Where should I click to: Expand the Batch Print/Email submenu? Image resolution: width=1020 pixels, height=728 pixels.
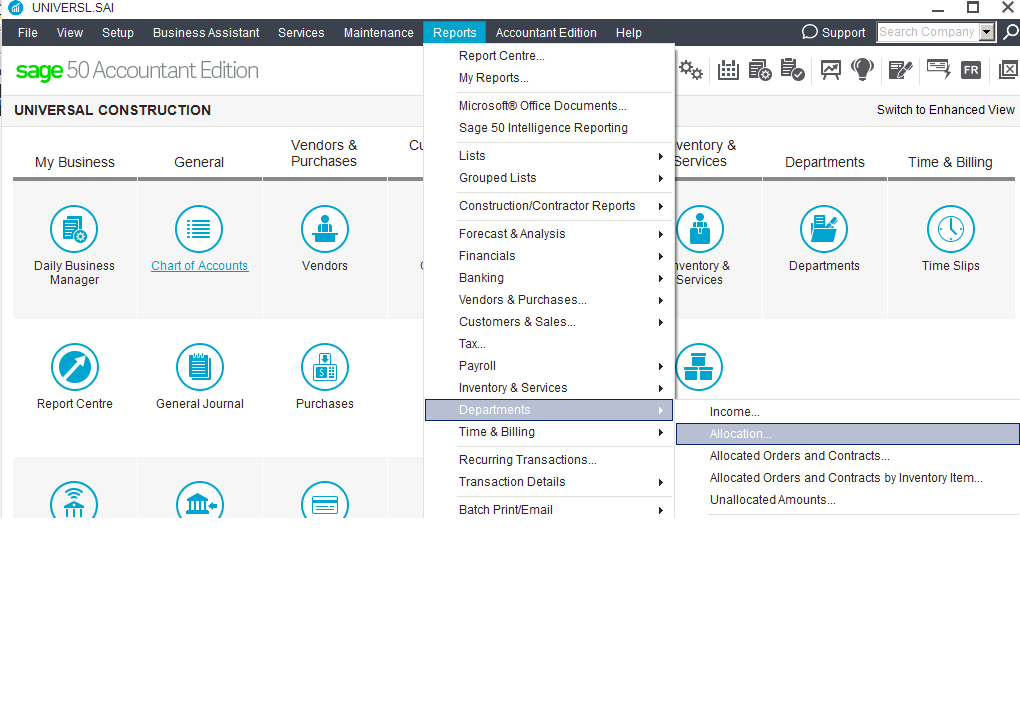(x=548, y=510)
